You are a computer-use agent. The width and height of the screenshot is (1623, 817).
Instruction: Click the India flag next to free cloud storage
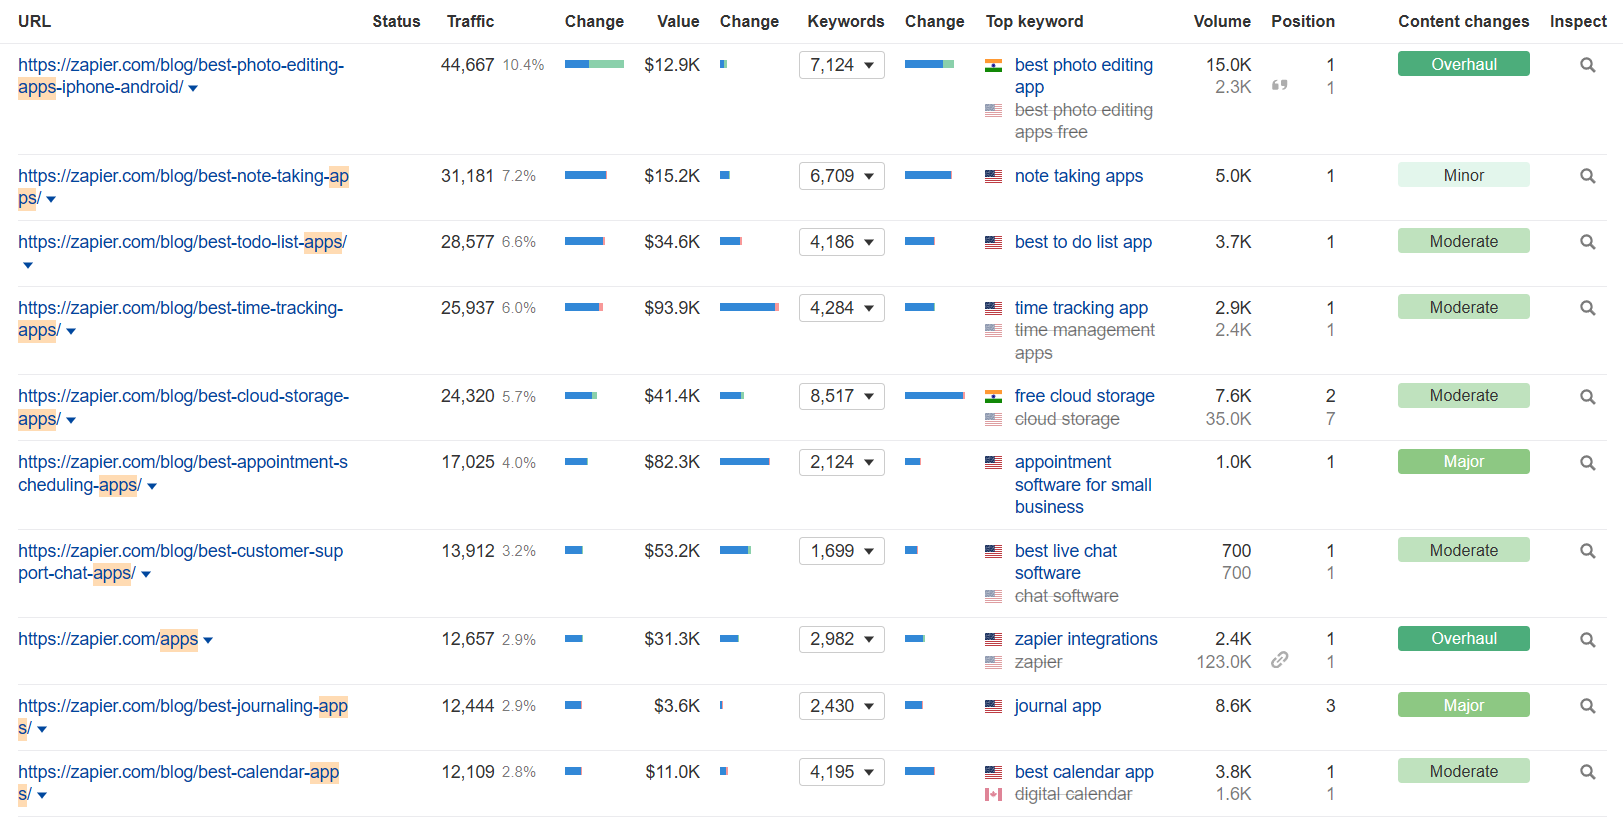click(993, 396)
